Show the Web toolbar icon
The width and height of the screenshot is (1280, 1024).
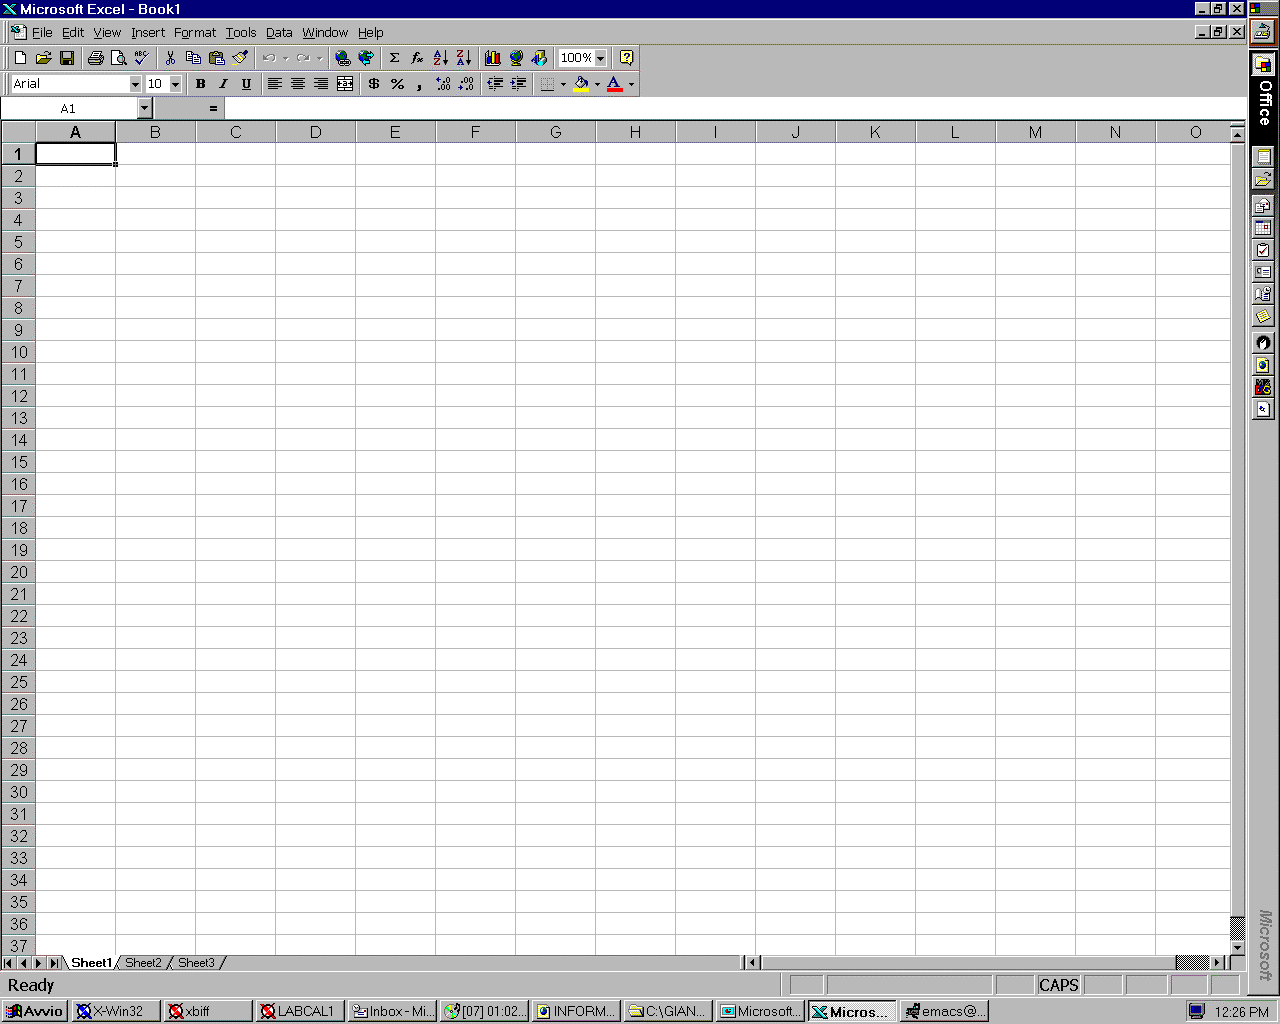pos(366,58)
